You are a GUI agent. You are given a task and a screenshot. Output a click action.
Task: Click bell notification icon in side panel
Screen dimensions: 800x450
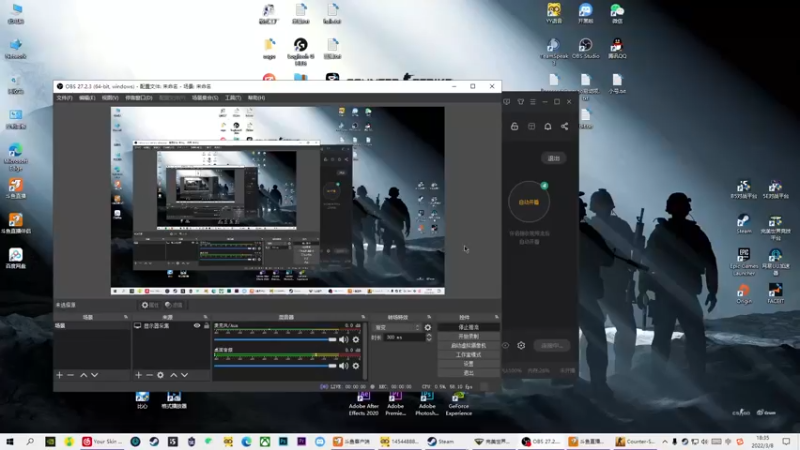click(x=547, y=126)
